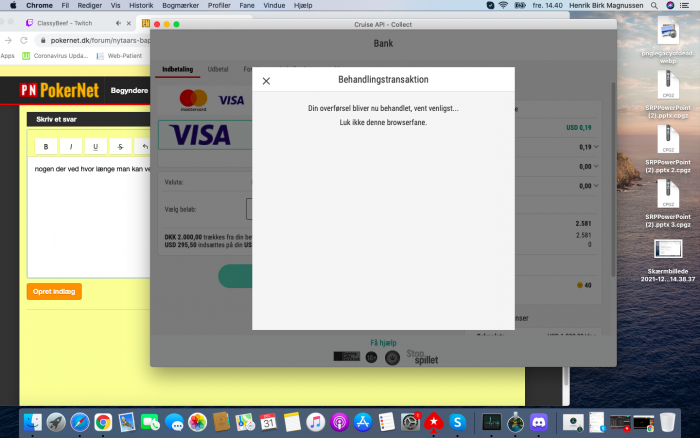Switch to the Udbetal tab in Bank
Screen dimensions: 700x438
pos(218,69)
